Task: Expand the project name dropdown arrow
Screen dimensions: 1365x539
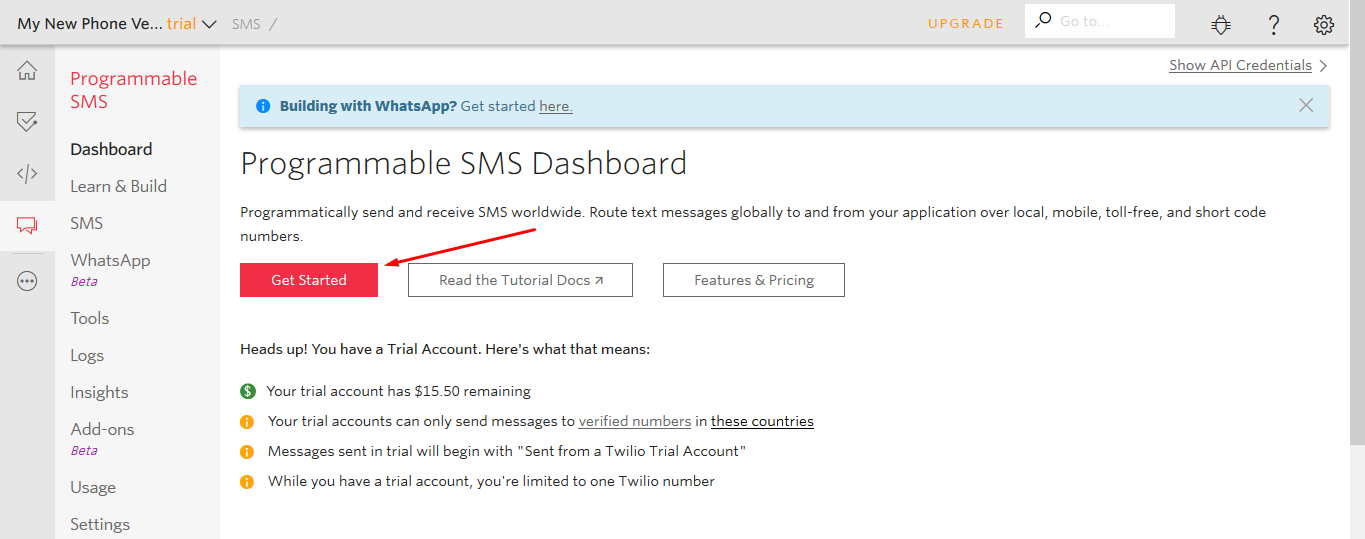Action: point(209,24)
